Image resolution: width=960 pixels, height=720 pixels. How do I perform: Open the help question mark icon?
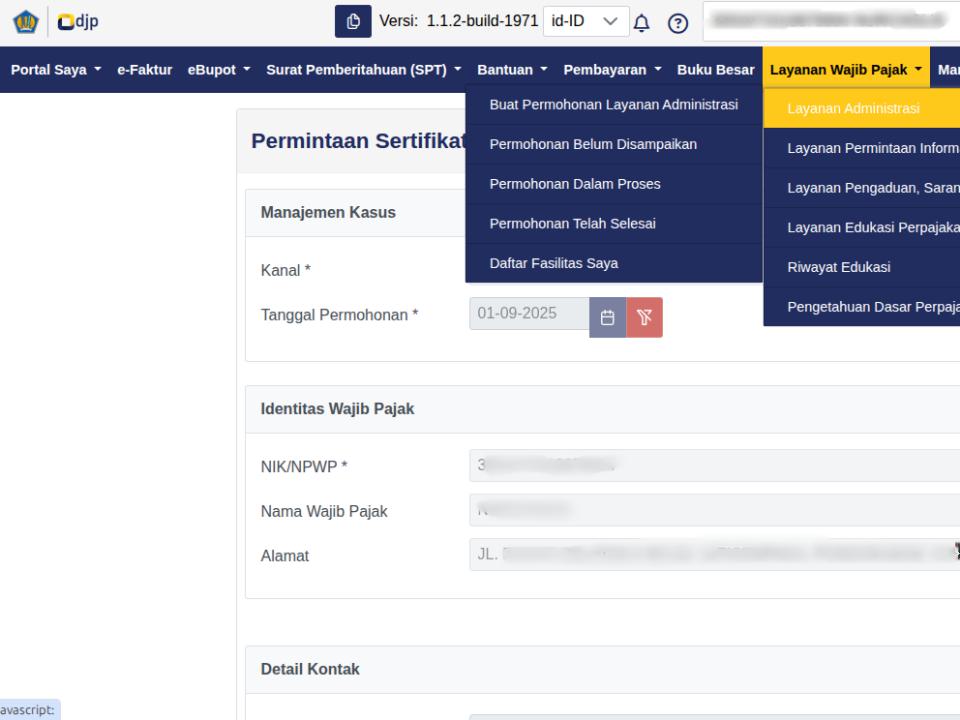tap(678, 23)
